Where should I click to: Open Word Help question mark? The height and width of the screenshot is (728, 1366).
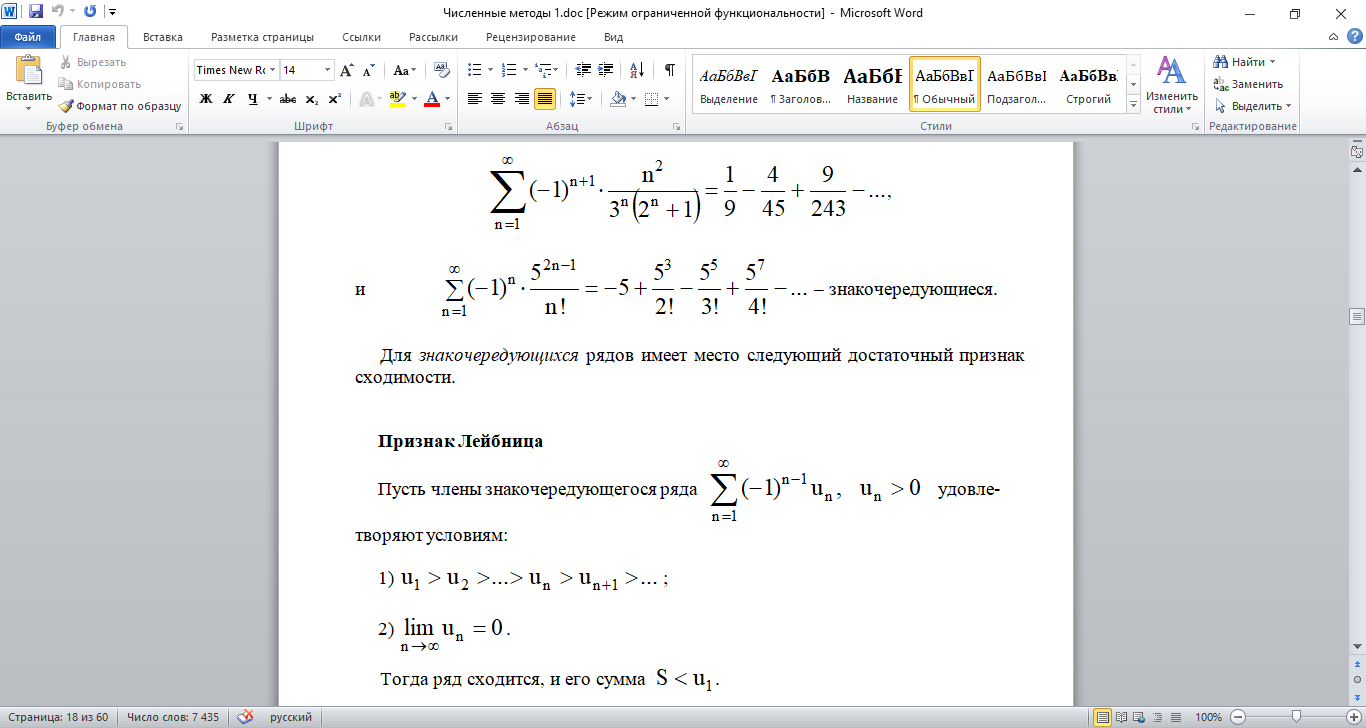[1355, 36]
